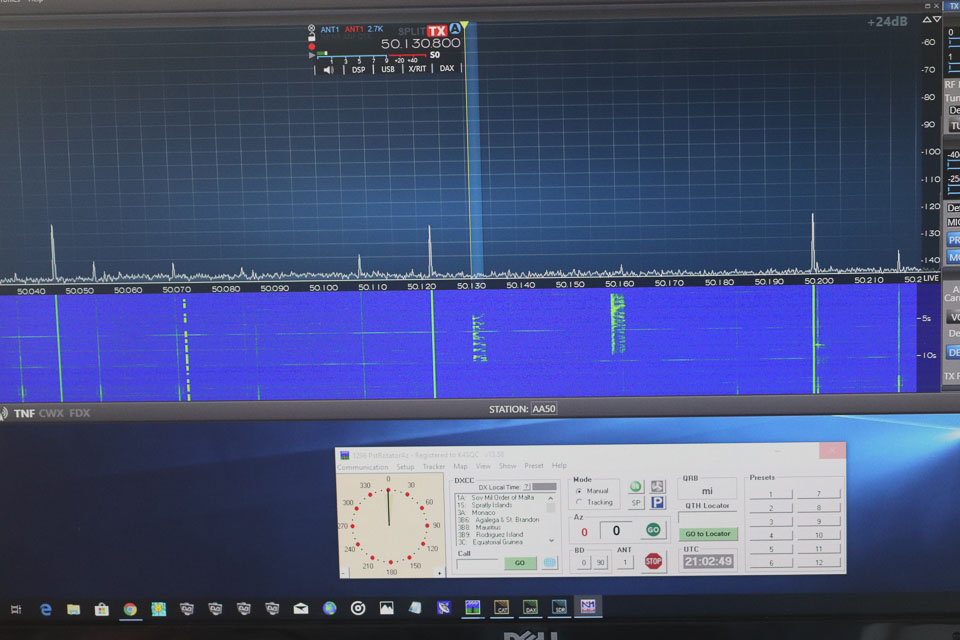Click the GO to Locator button

click(708, 534)
